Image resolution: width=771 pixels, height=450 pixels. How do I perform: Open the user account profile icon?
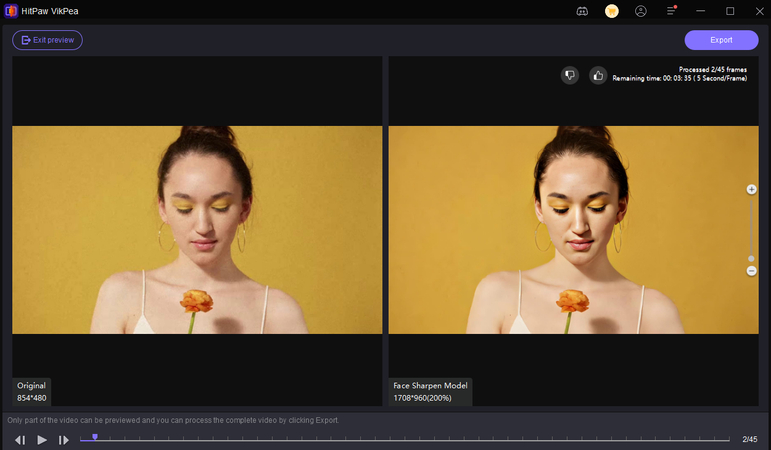pos(641,11)
